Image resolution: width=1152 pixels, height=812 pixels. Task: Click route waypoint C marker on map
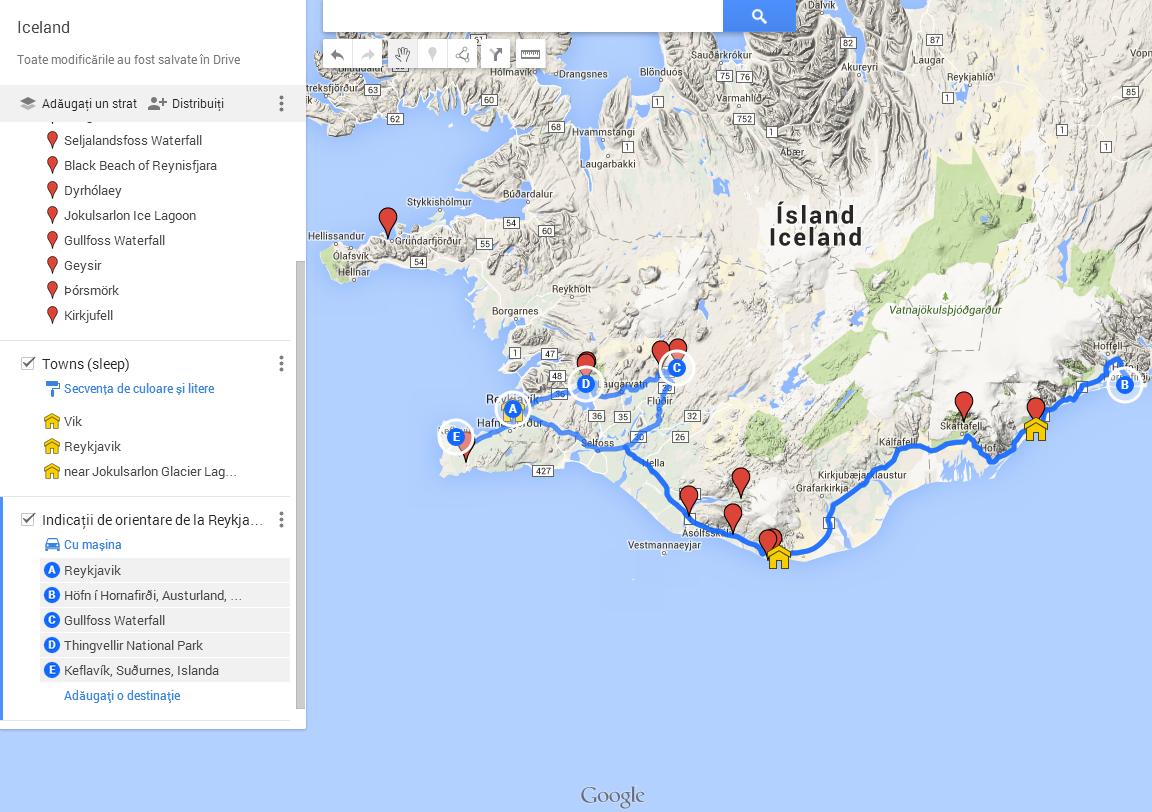pos(677,368)
